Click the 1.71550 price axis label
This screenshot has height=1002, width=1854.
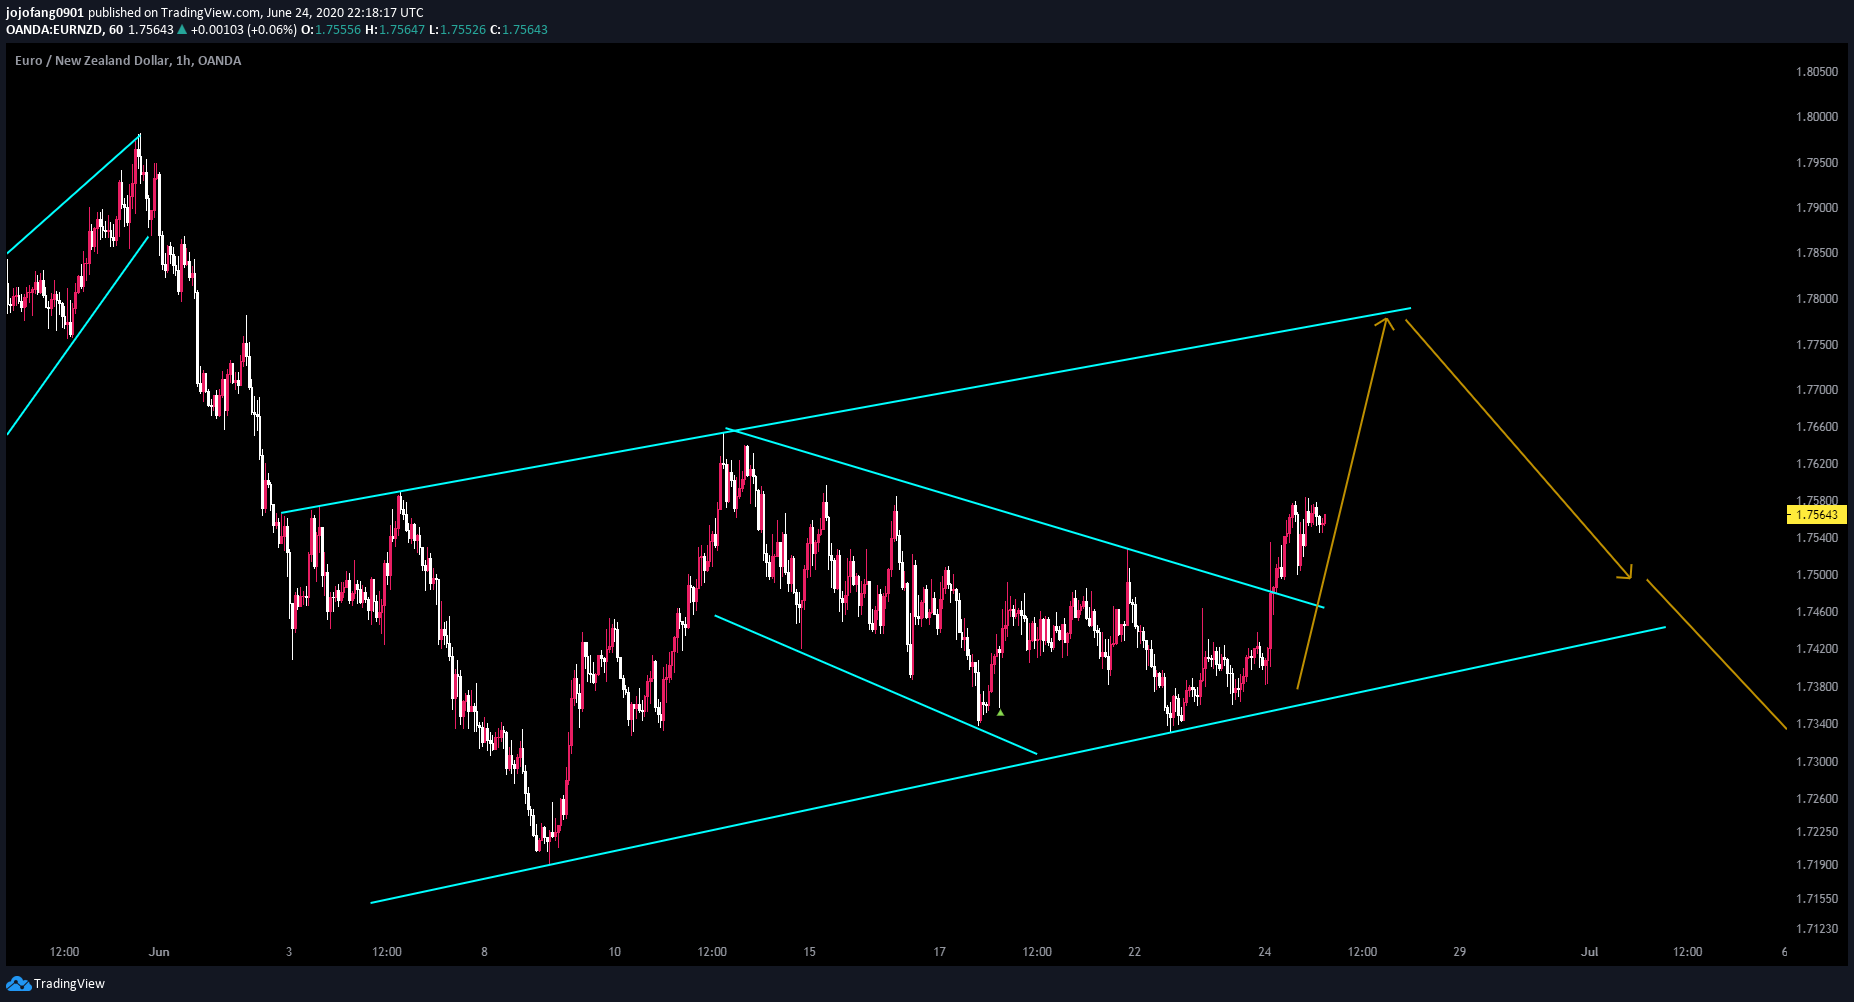click(x=1817, y=899)
